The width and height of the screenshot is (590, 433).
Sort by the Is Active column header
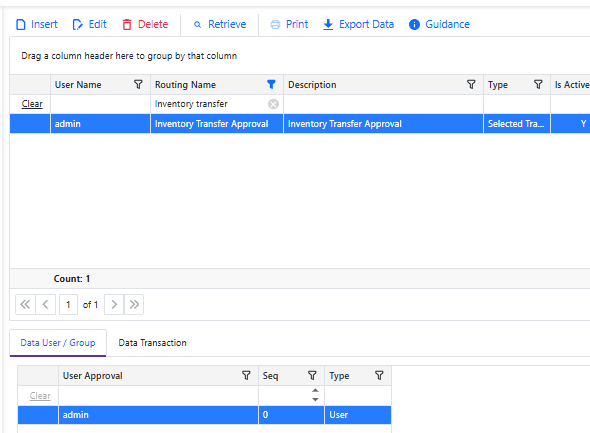(x=572, y=85)
